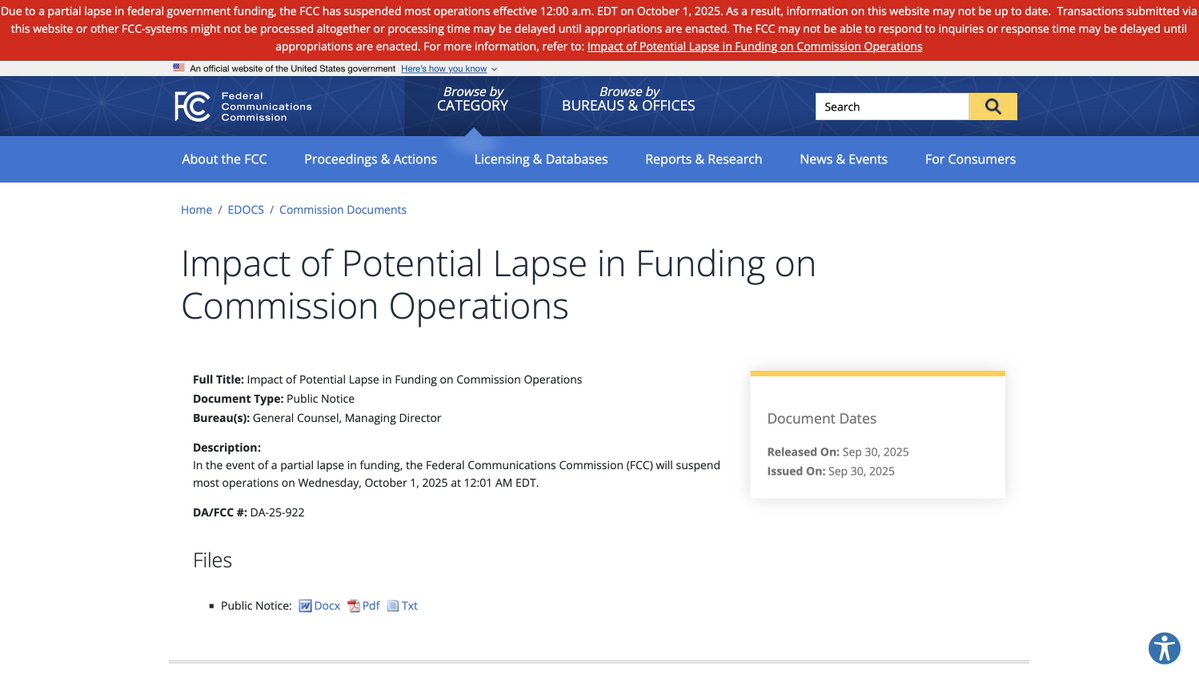Image resolution: width=1199 pixels, height=679 pixels.
Task: Focus the Search input field
Action: (x=892, y=106)
